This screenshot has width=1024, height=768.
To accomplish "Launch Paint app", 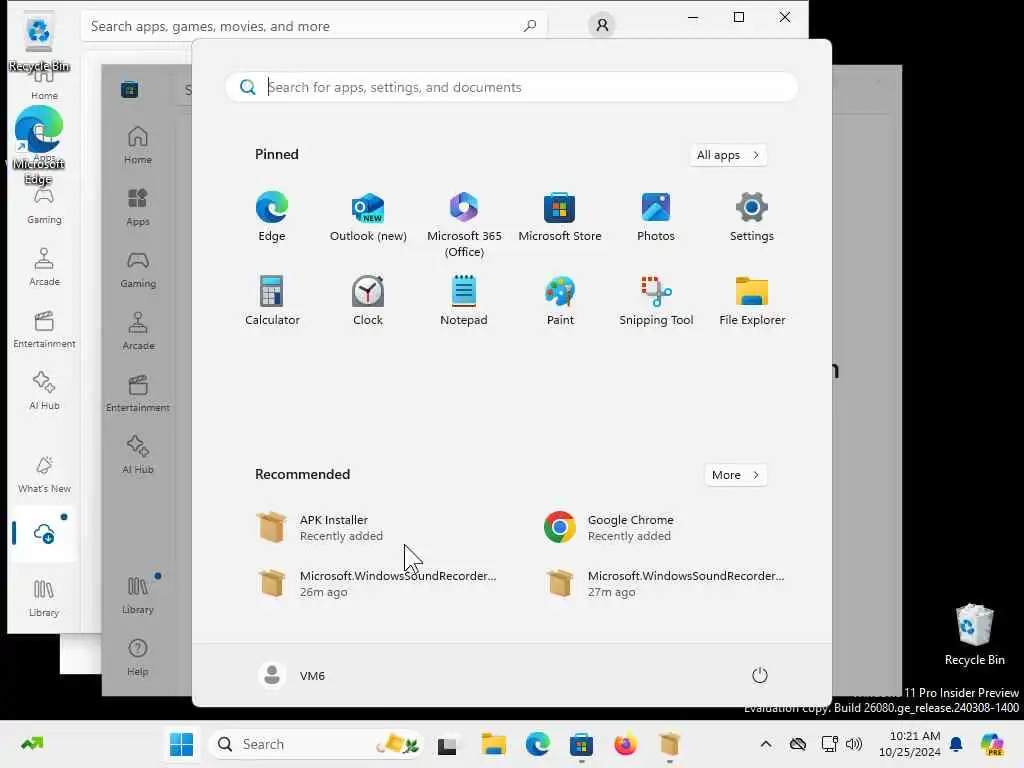I will tap(560, 300).
